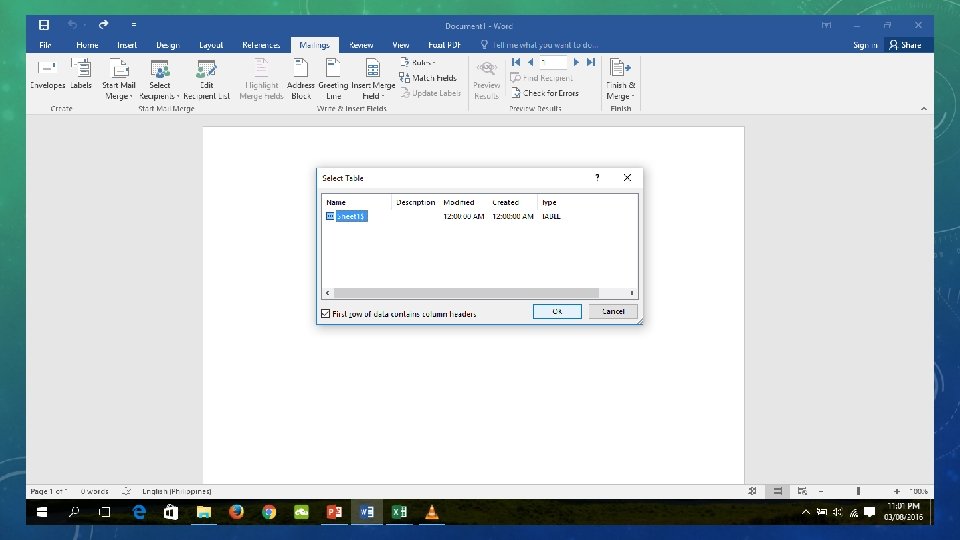
Task: Click the Help question mark in Select Table dialog
Action: (597, 178)
